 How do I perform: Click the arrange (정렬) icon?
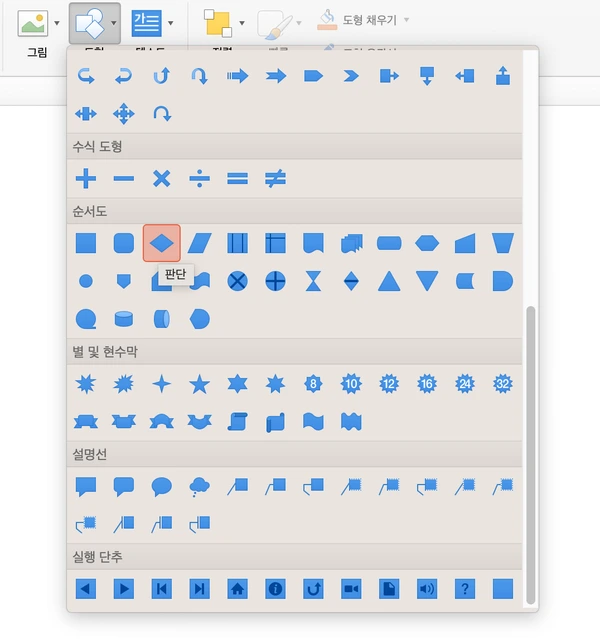[x=218, y=24]
